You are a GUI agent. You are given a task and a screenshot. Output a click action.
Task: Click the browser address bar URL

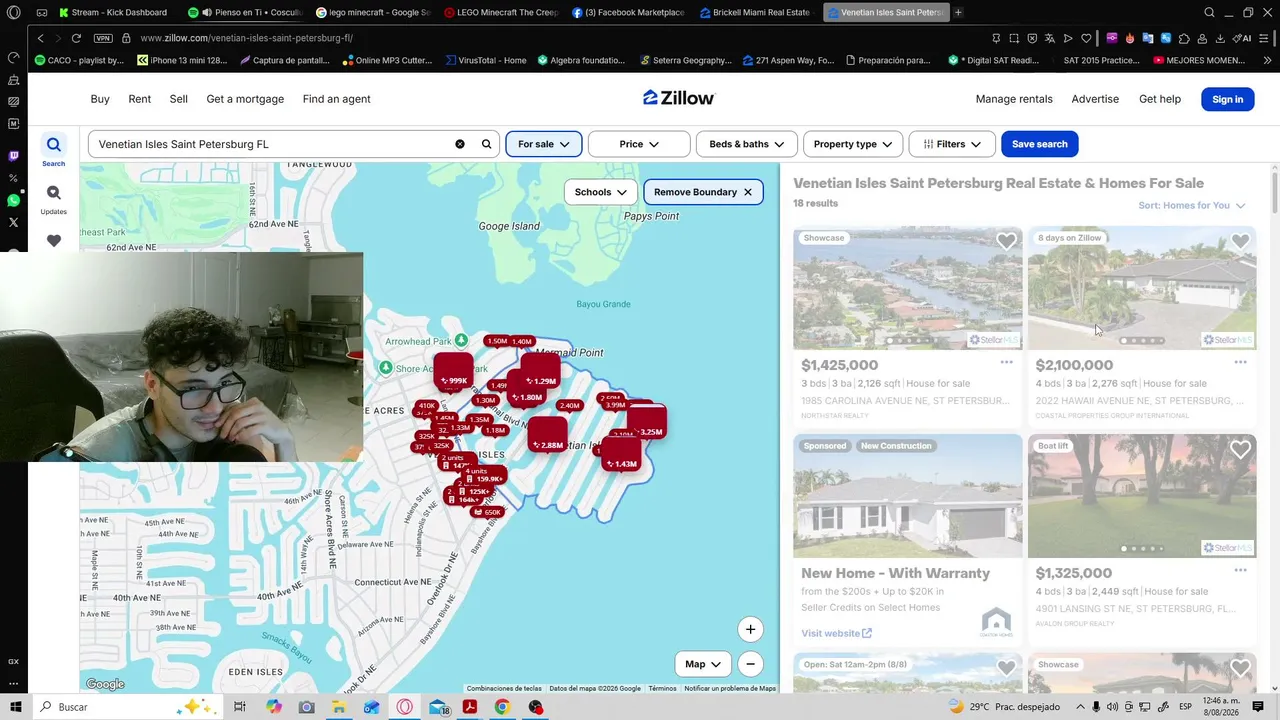246,38
